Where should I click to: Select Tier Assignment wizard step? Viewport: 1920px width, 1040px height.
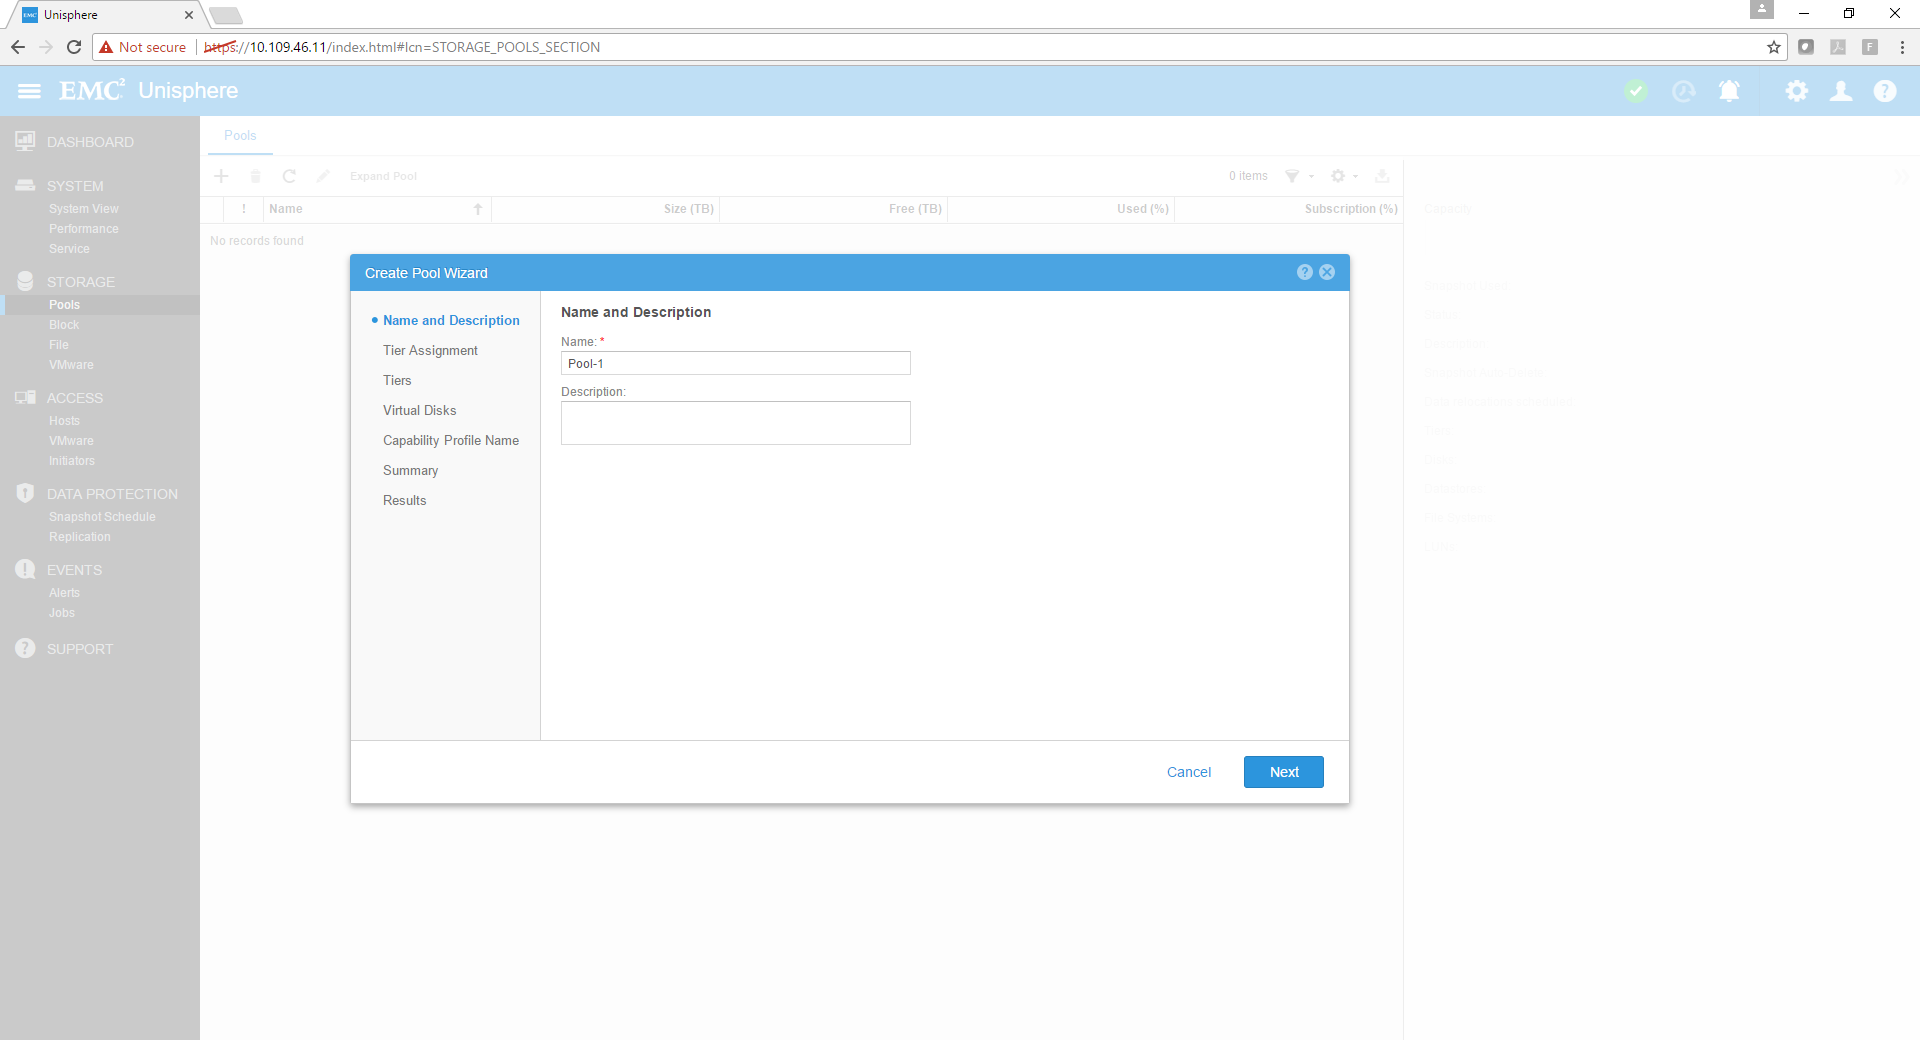pos(430,350)
